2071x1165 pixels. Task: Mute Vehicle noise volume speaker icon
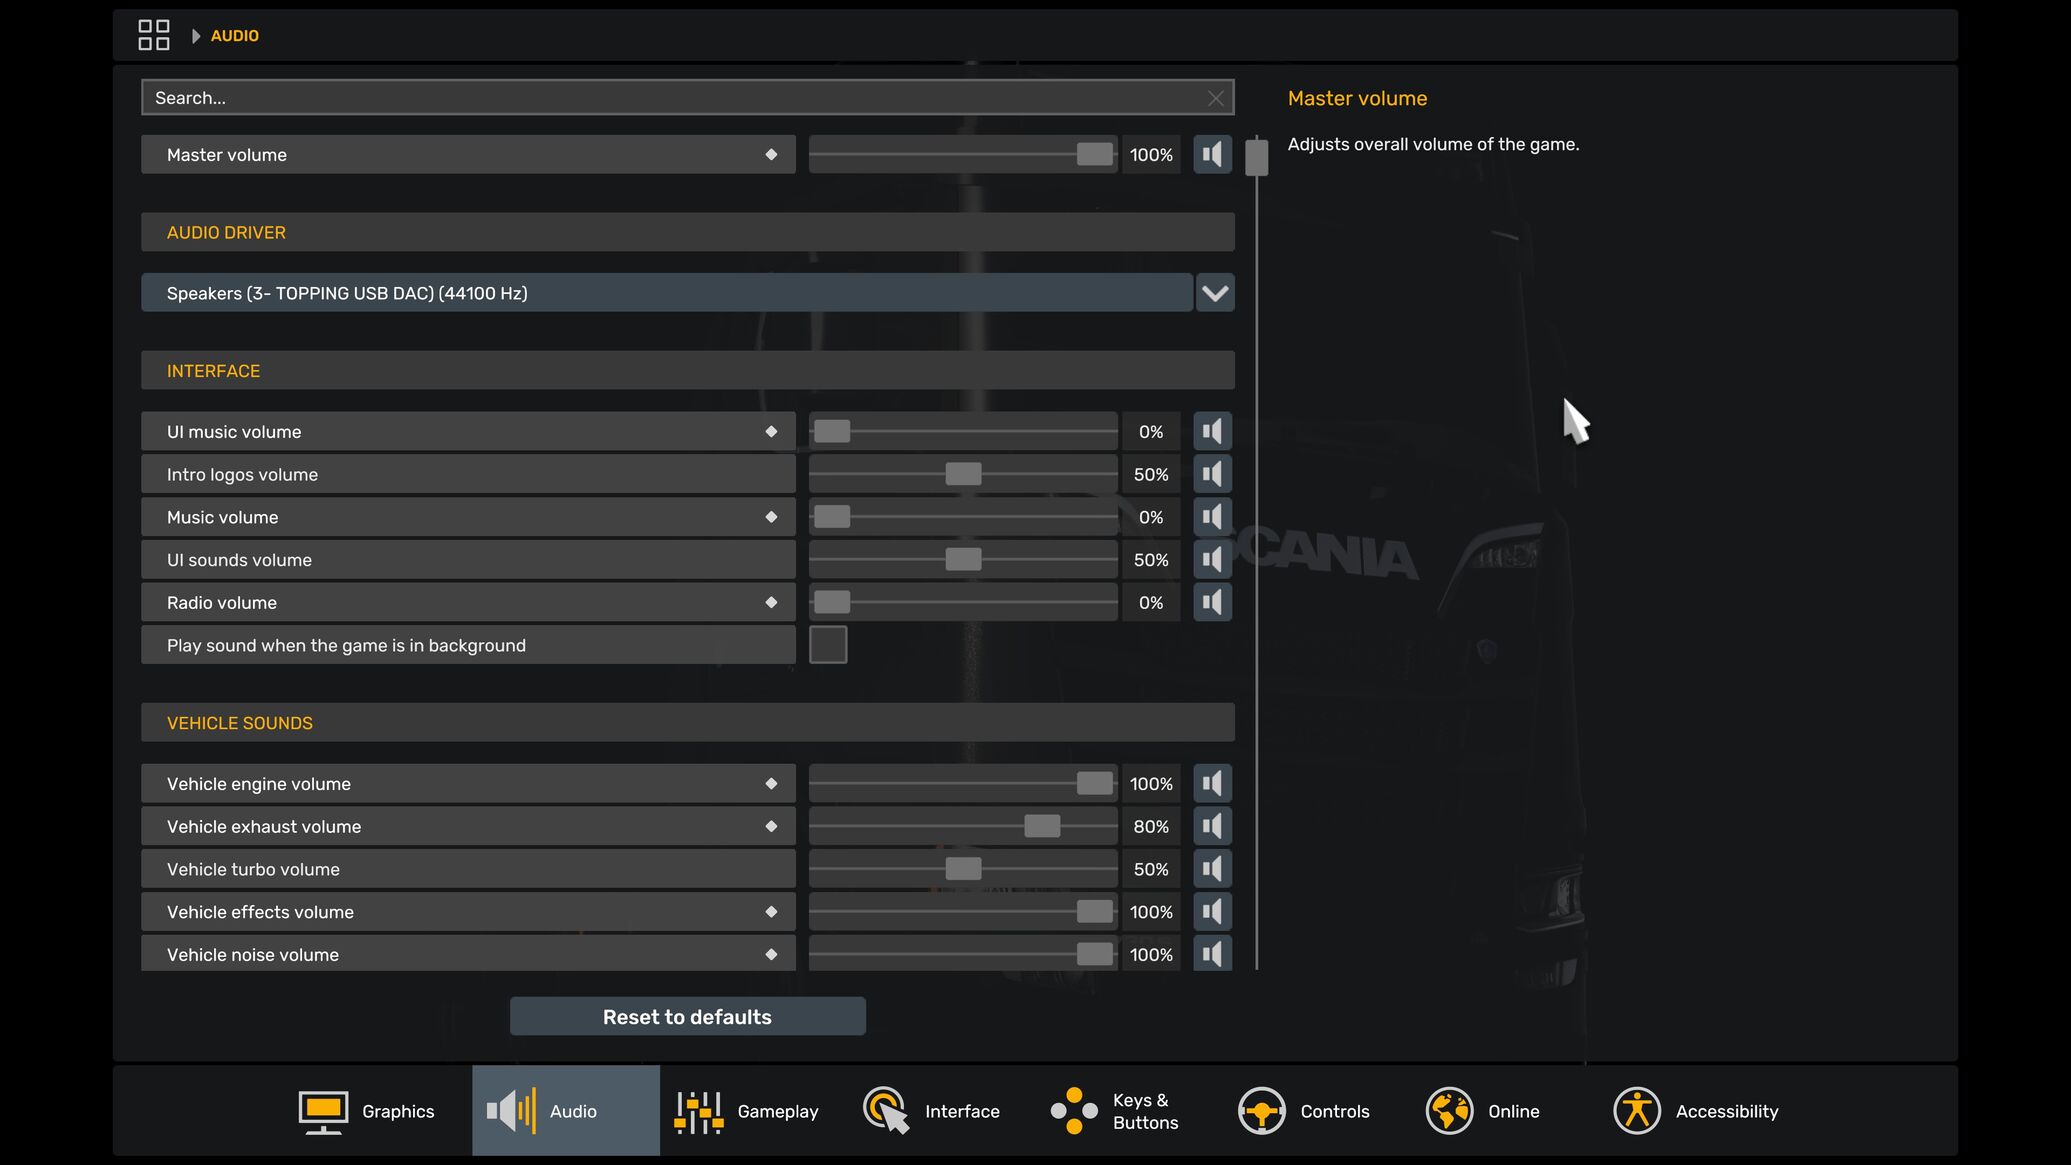coord(1212,953)
